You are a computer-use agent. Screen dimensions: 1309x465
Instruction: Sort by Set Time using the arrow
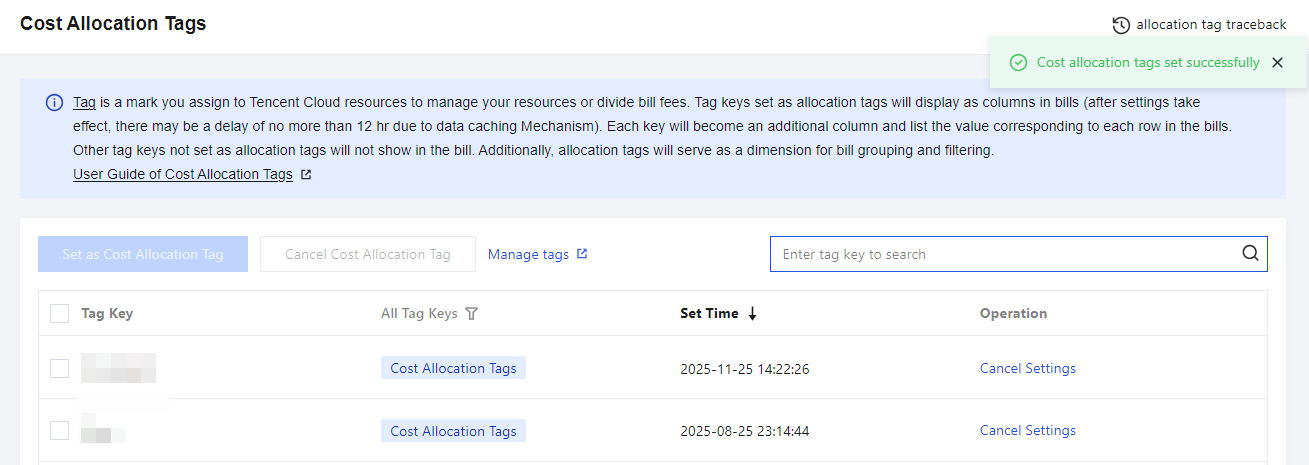tap(752, 314)
